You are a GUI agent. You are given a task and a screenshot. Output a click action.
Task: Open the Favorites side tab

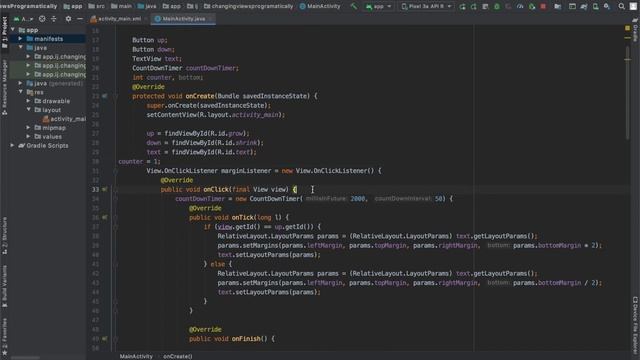(4, 337)
